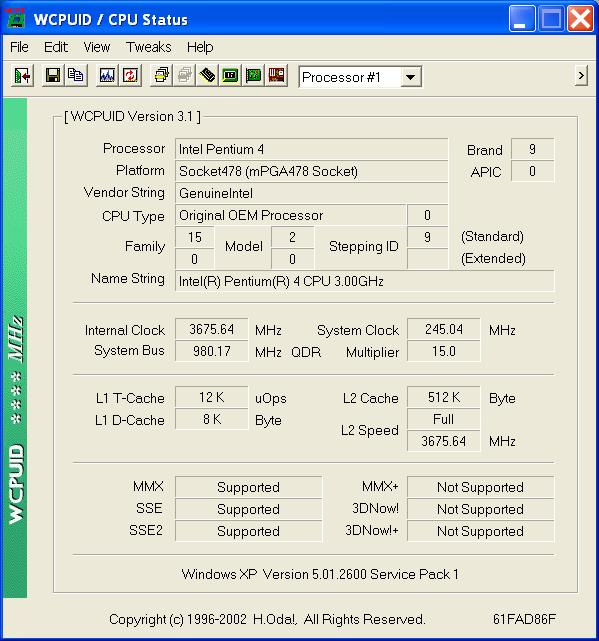
Task: Open the File menu
Action: [x=19, y=47]
